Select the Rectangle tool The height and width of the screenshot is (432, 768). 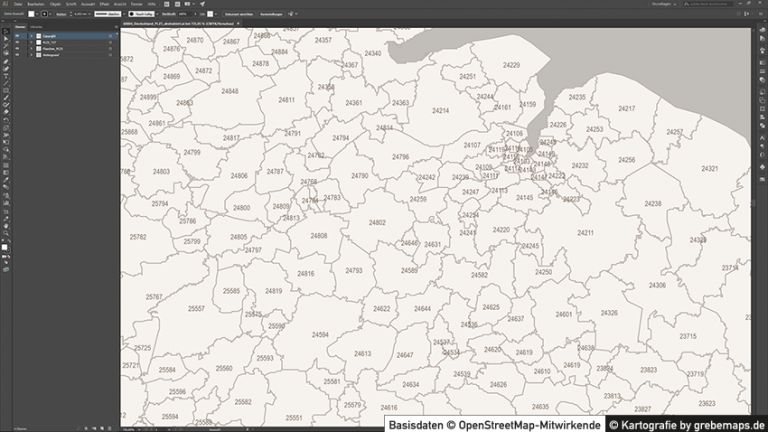(5, 90)
